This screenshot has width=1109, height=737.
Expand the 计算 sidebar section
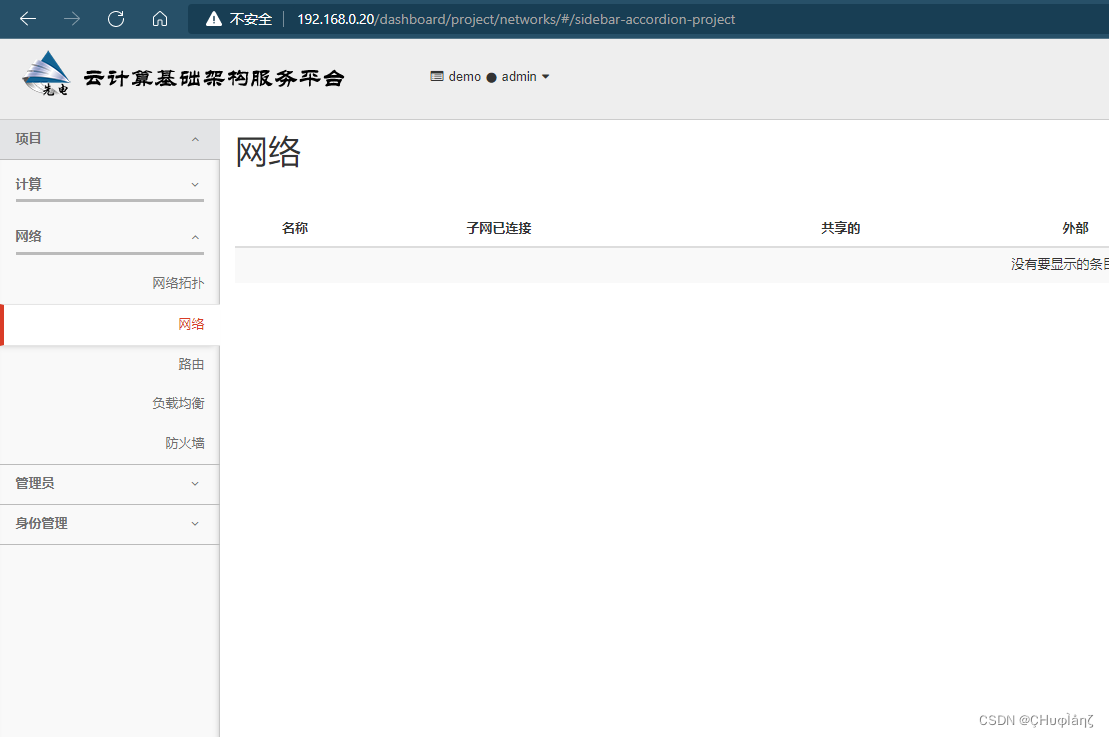click(x=110, y=185)
